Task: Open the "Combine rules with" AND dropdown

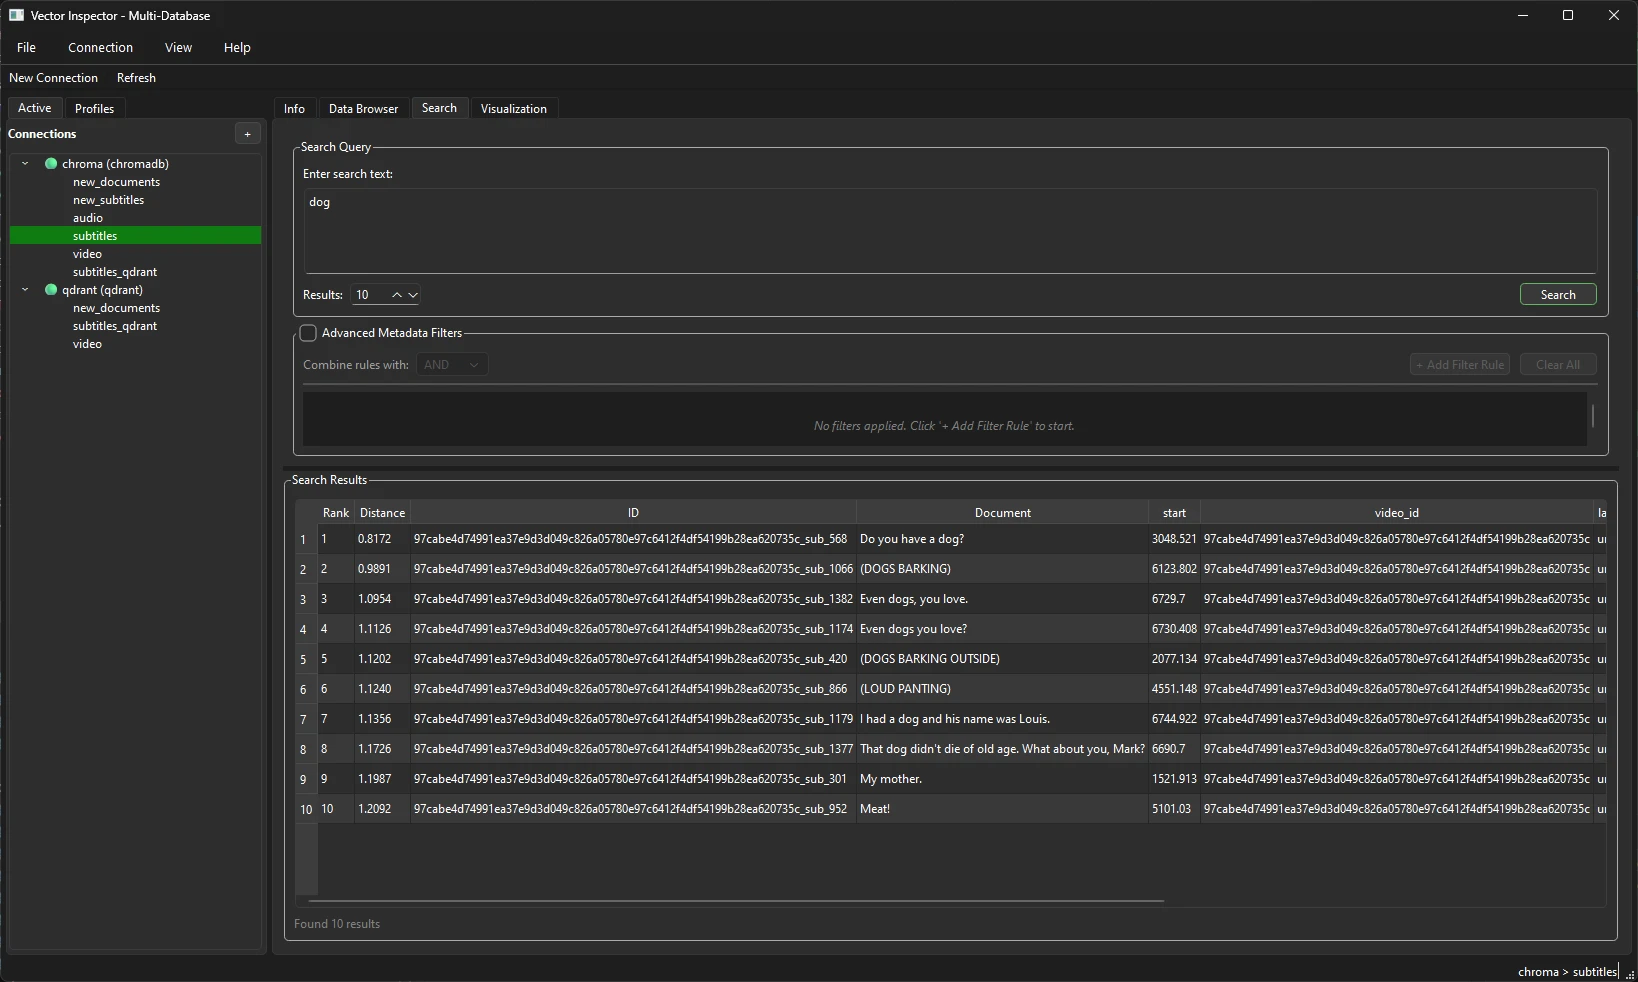Action: click(x=451, y=365)
